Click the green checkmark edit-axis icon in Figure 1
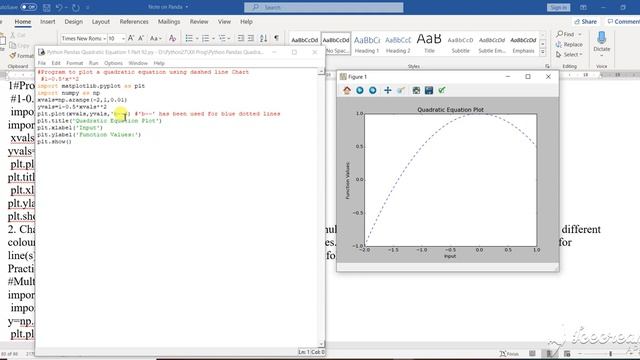The image size is (640, 360). pos(442,90)
